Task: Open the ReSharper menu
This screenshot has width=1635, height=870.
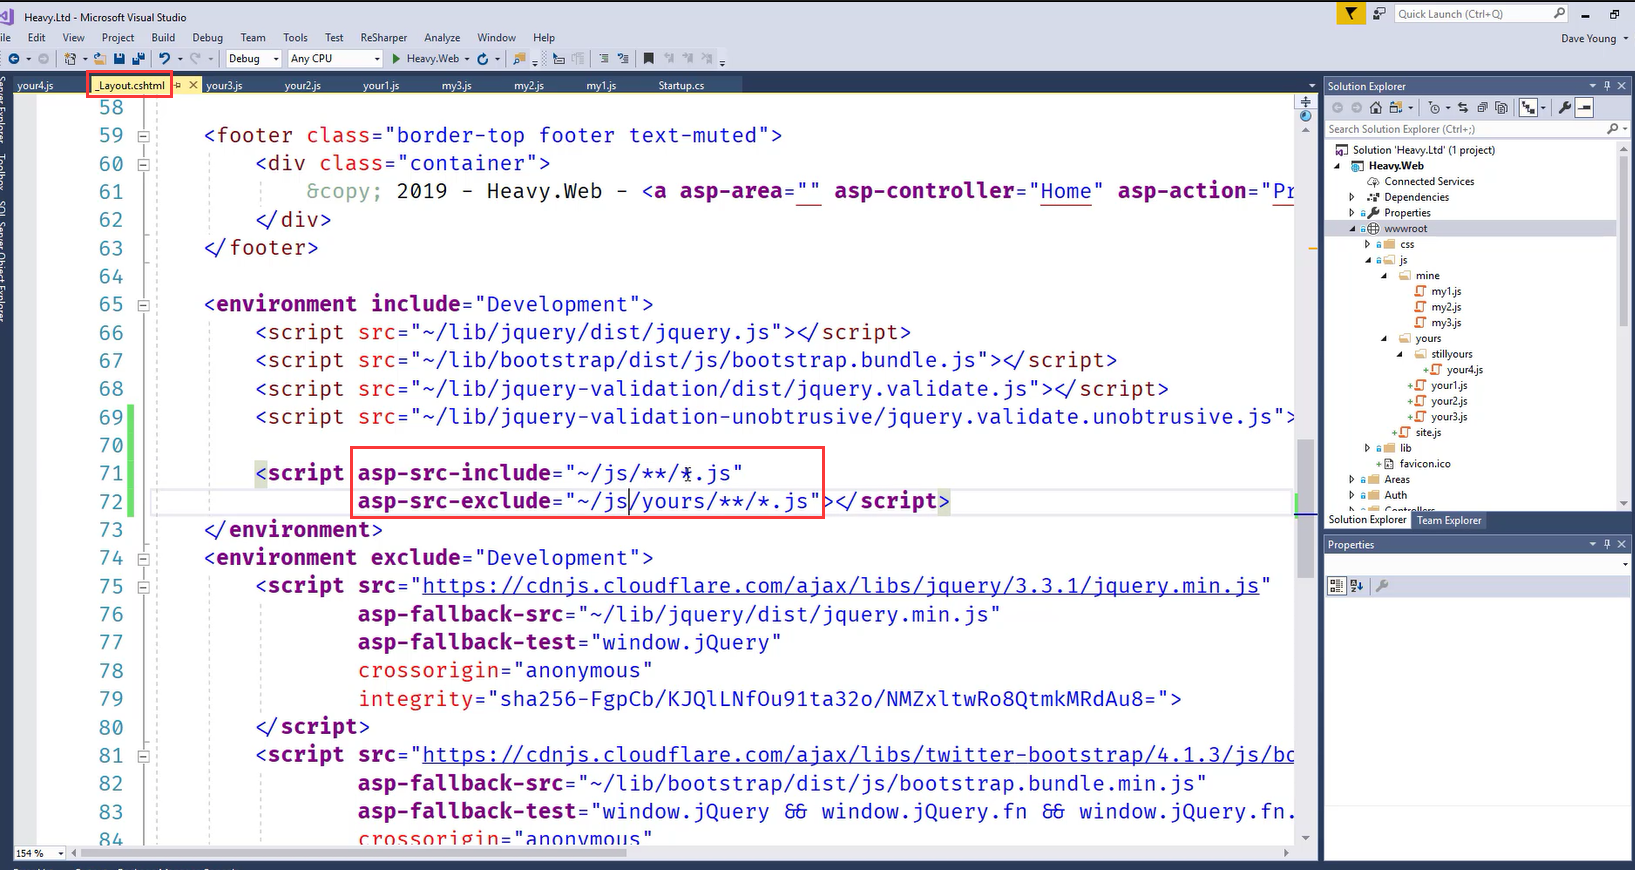Action: (x=383, y=38)
